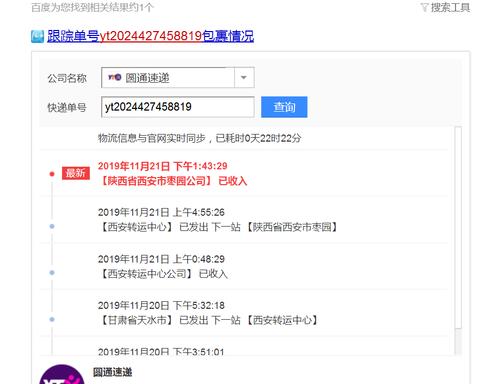Image resolution: width=499 pixels, height=384 pixels.
Task: Select 【甘肃省天水市】 已发出 下一站 line
Action: click(208, 320)
